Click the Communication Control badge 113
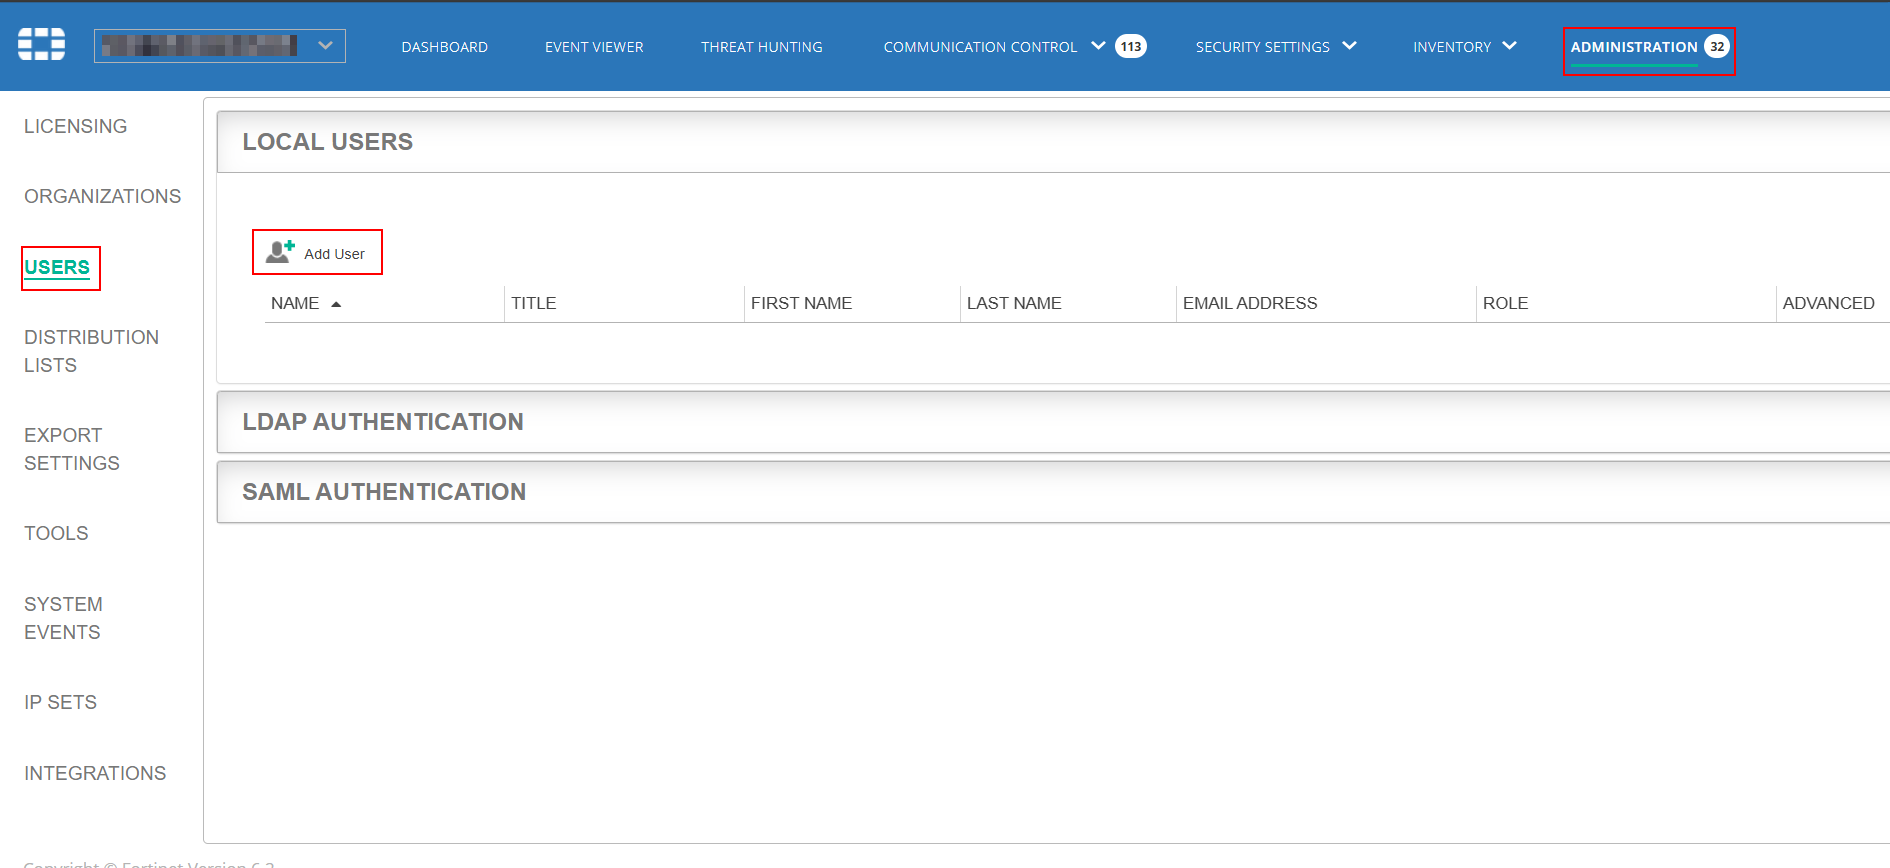Image resolution: width=1890 pixels, height=868 pixels. tap(1130, 46)
